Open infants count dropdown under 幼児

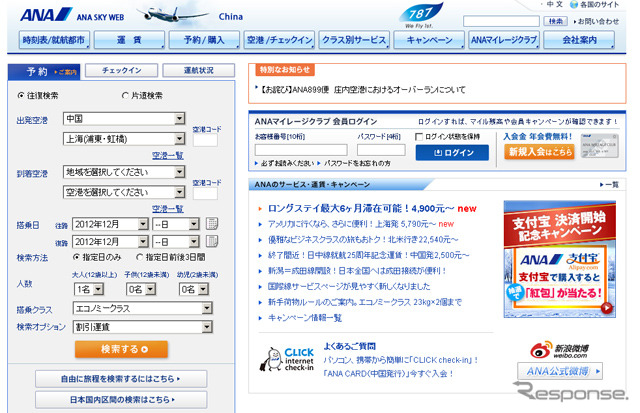point(194,289)
